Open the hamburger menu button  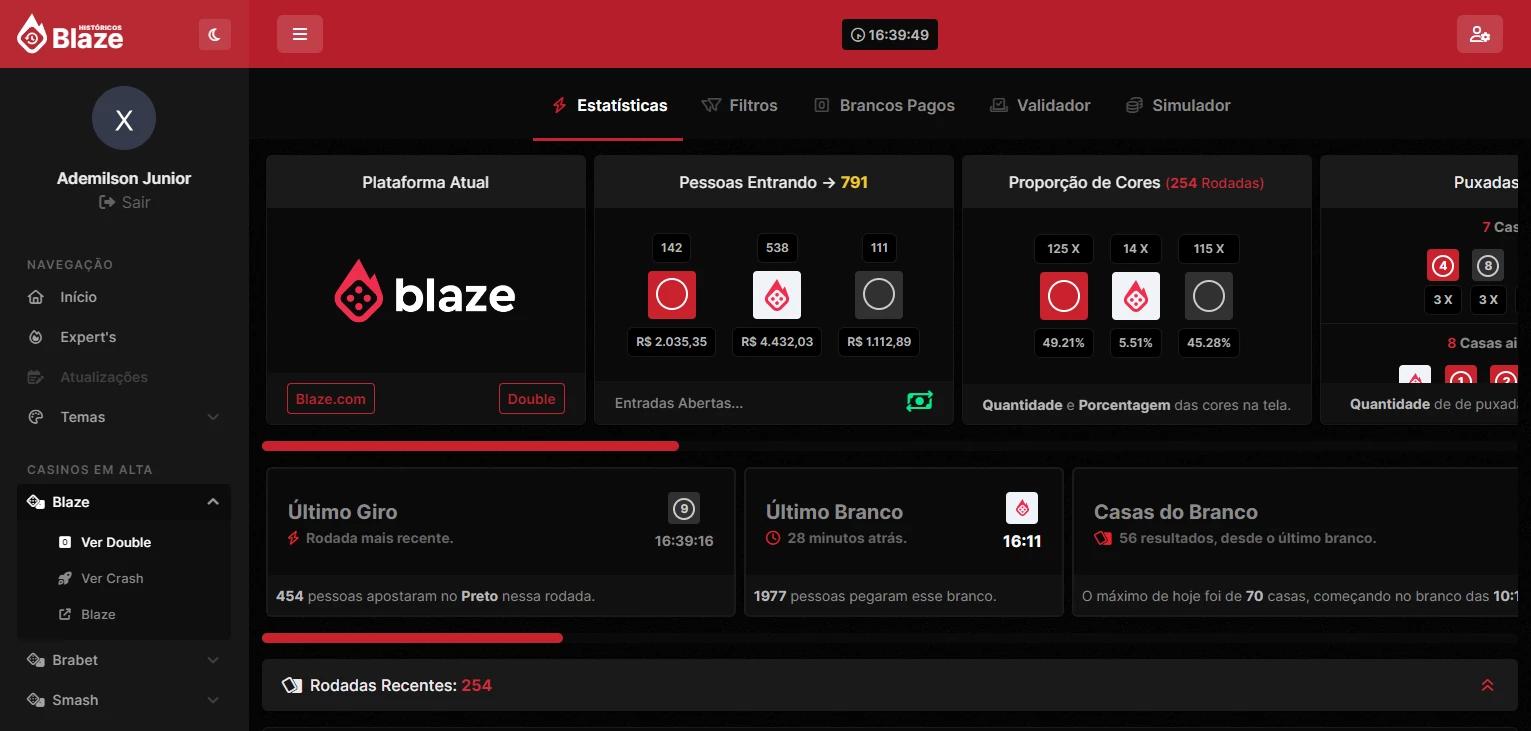click(300, 34)
